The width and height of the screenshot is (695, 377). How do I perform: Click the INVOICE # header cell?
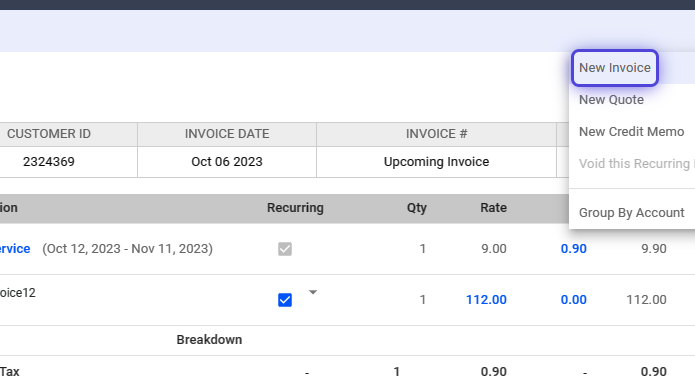[x=437, y=134]
